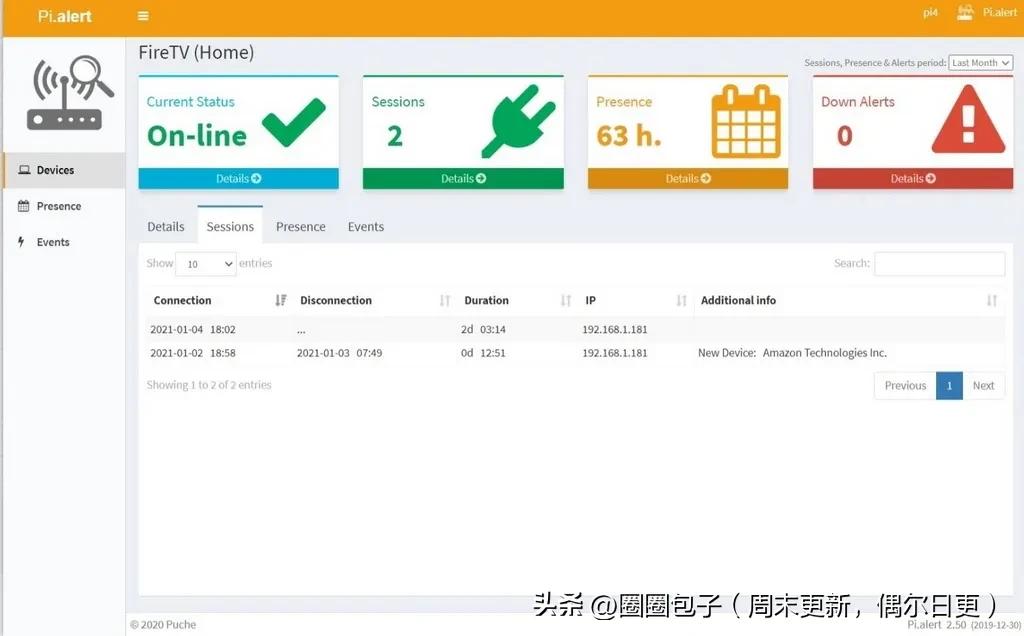Image resolution: width=1024 pixels, height=636 pixels.
Task: Switch to the Details tab
Action: (x=166, y=227)
